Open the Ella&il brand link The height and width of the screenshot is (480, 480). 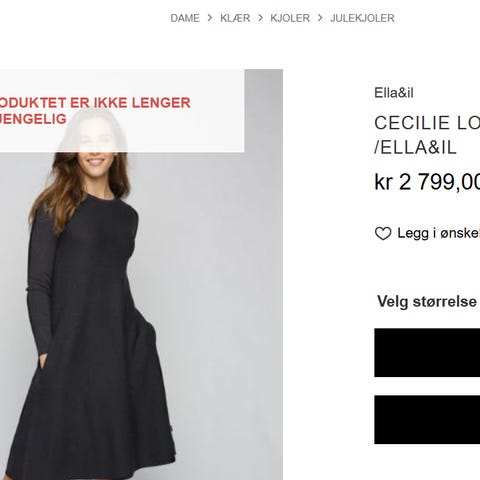click(394, 93)
